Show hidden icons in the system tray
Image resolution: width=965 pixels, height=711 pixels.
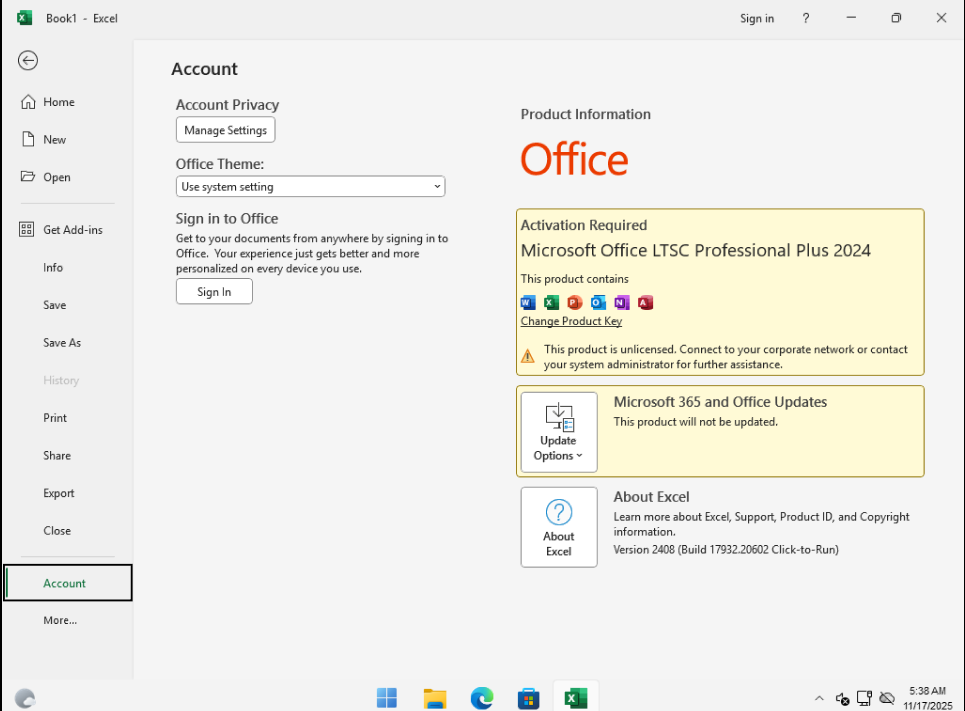click(x=819, y=698)
